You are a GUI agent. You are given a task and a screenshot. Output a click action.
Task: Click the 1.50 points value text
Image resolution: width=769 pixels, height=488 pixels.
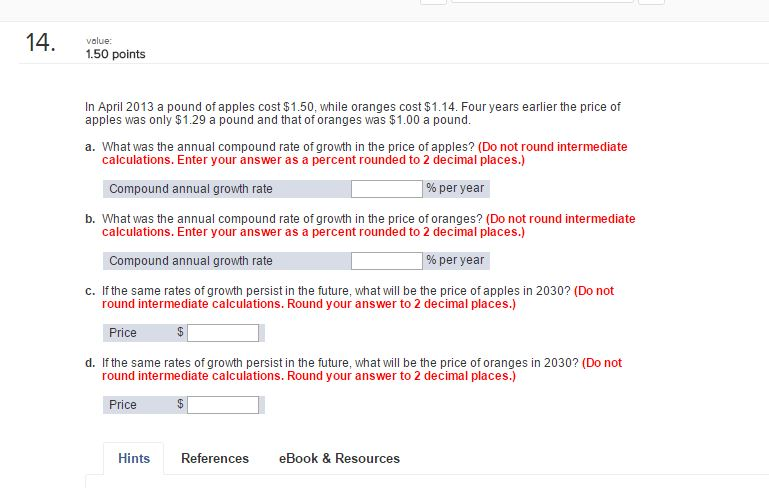coord(116,54)
